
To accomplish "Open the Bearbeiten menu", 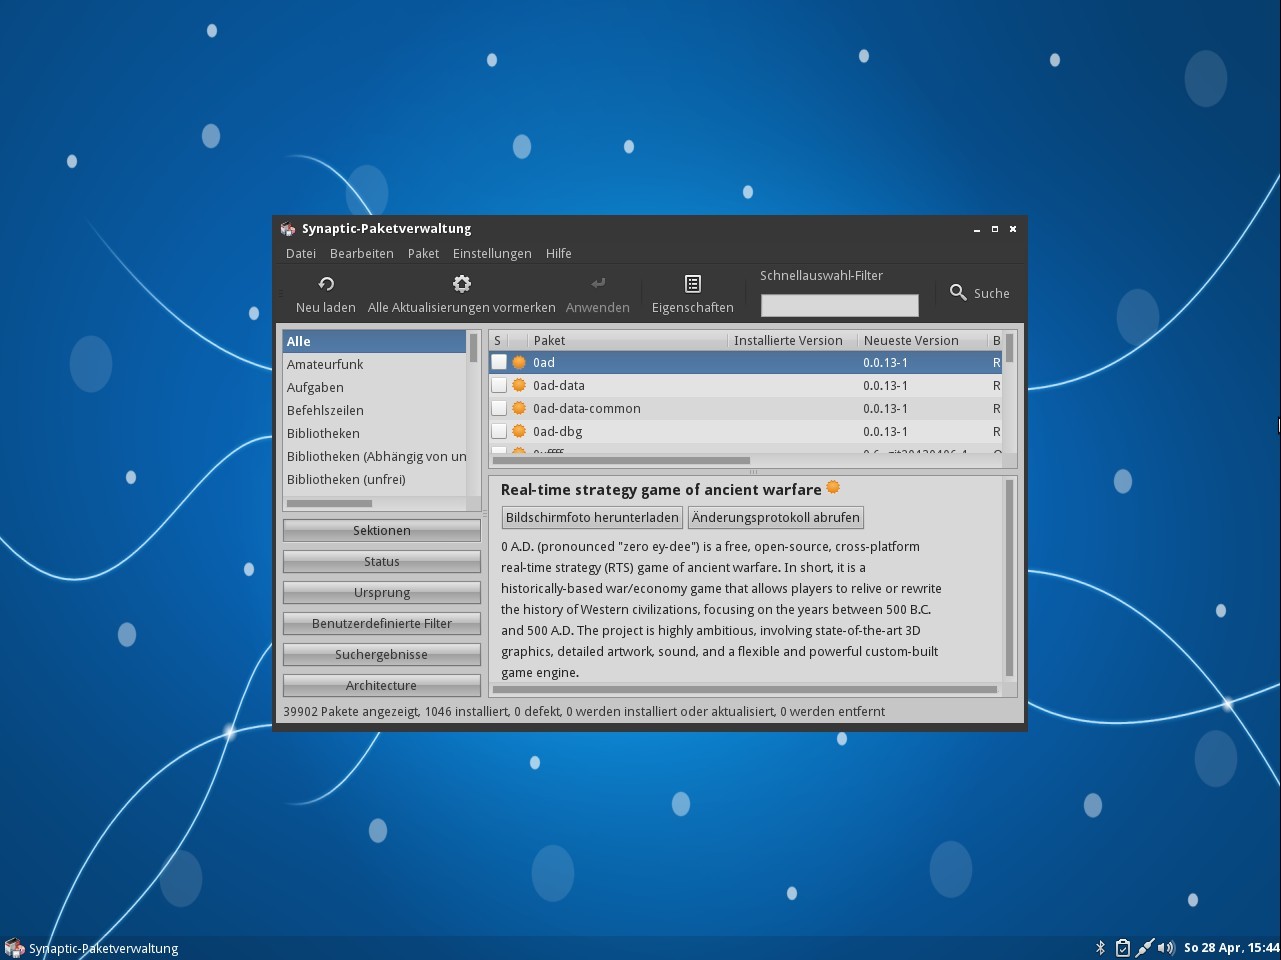I will click(x=361, y=254).
